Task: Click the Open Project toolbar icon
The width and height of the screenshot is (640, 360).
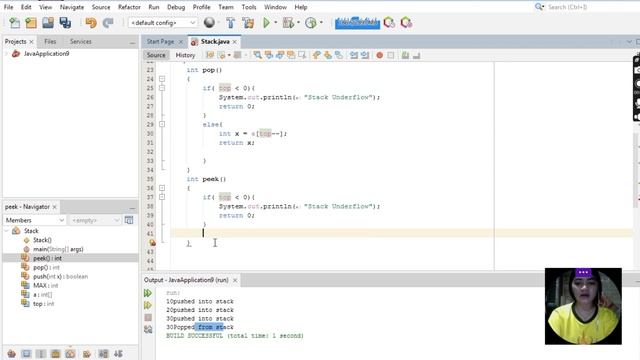Action: (48, 23)
